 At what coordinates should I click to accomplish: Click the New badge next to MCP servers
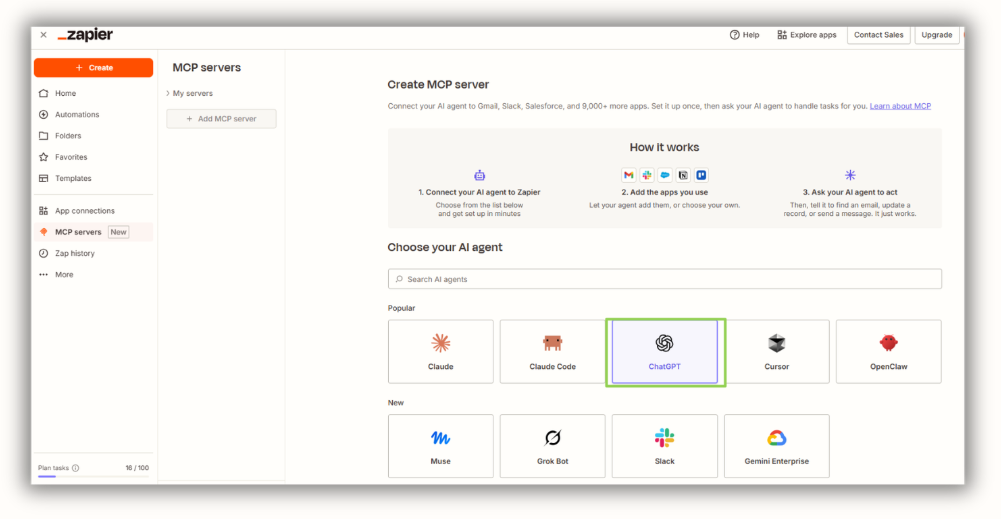[x=119, y=232]
